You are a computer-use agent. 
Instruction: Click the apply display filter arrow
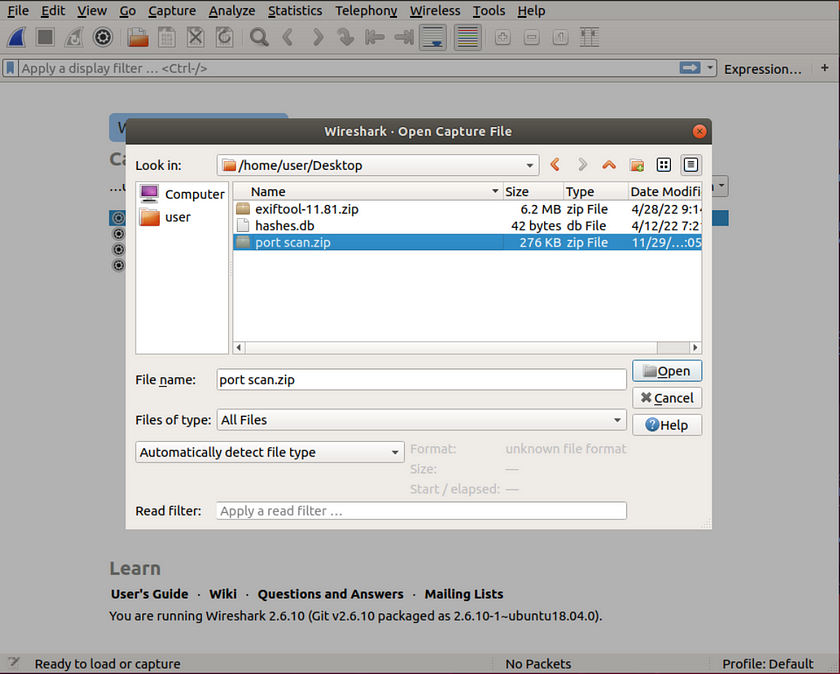[690, 68]
